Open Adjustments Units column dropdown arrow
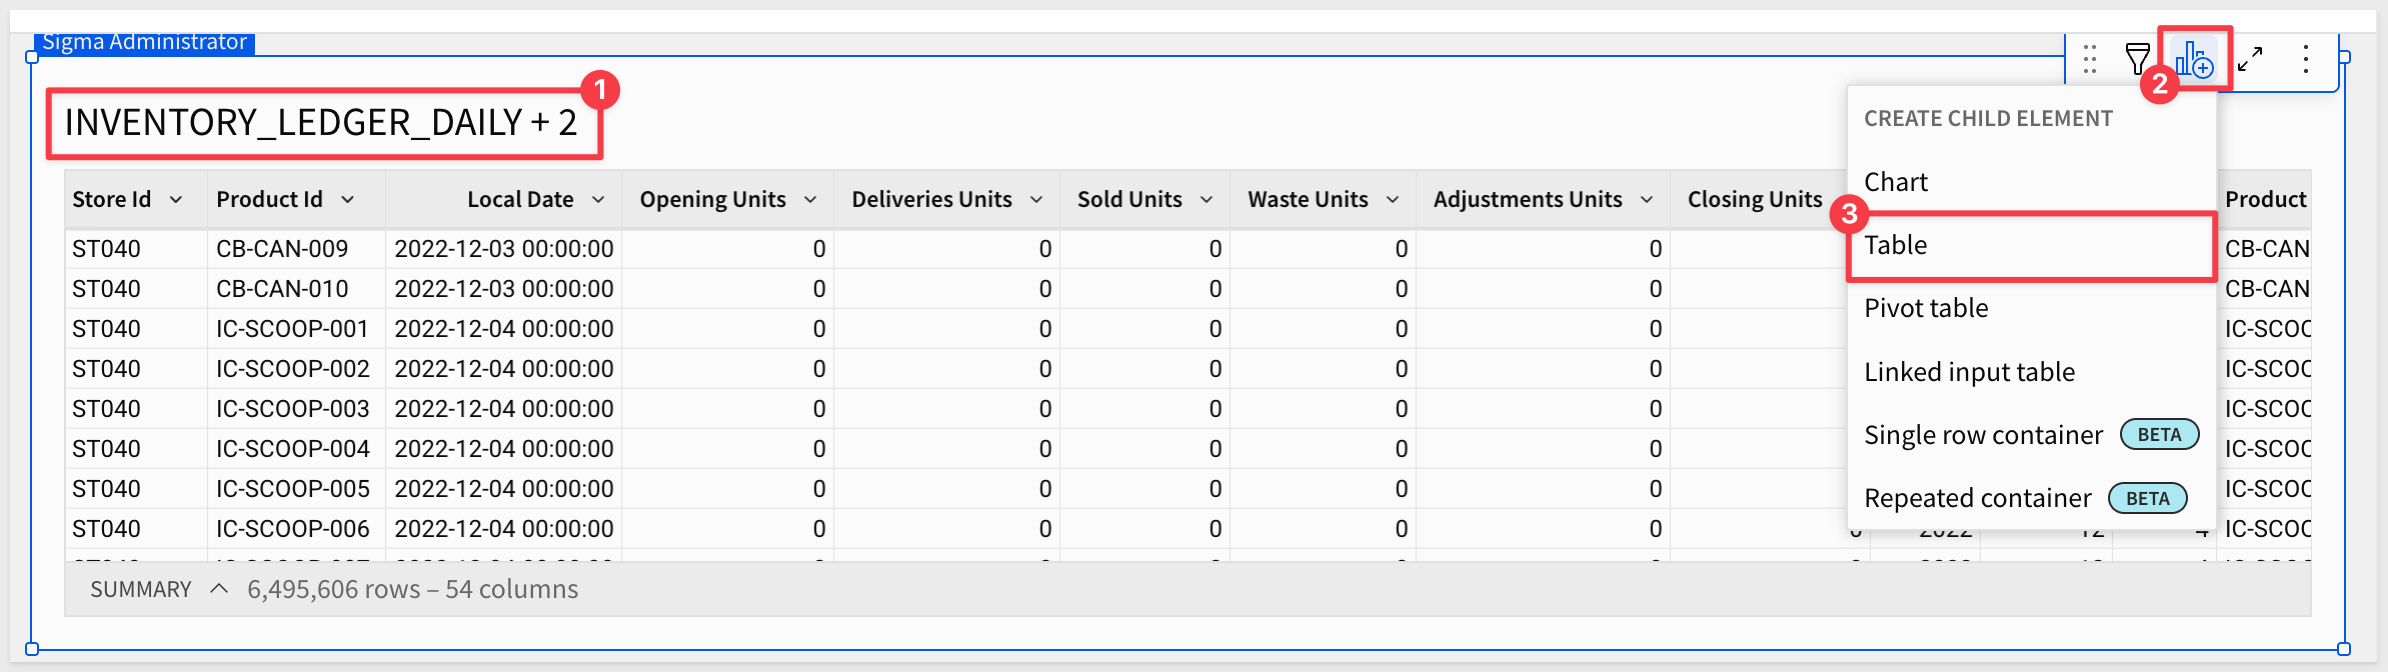 coord(1646,200)
